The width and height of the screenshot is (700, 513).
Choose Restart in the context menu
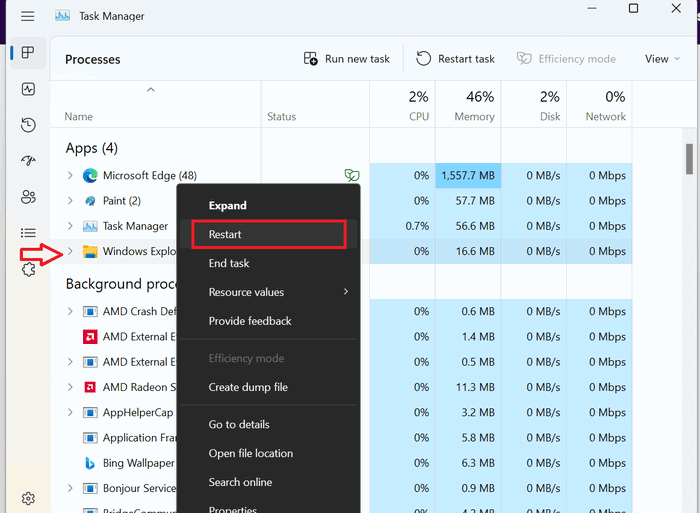coord(269,234)
